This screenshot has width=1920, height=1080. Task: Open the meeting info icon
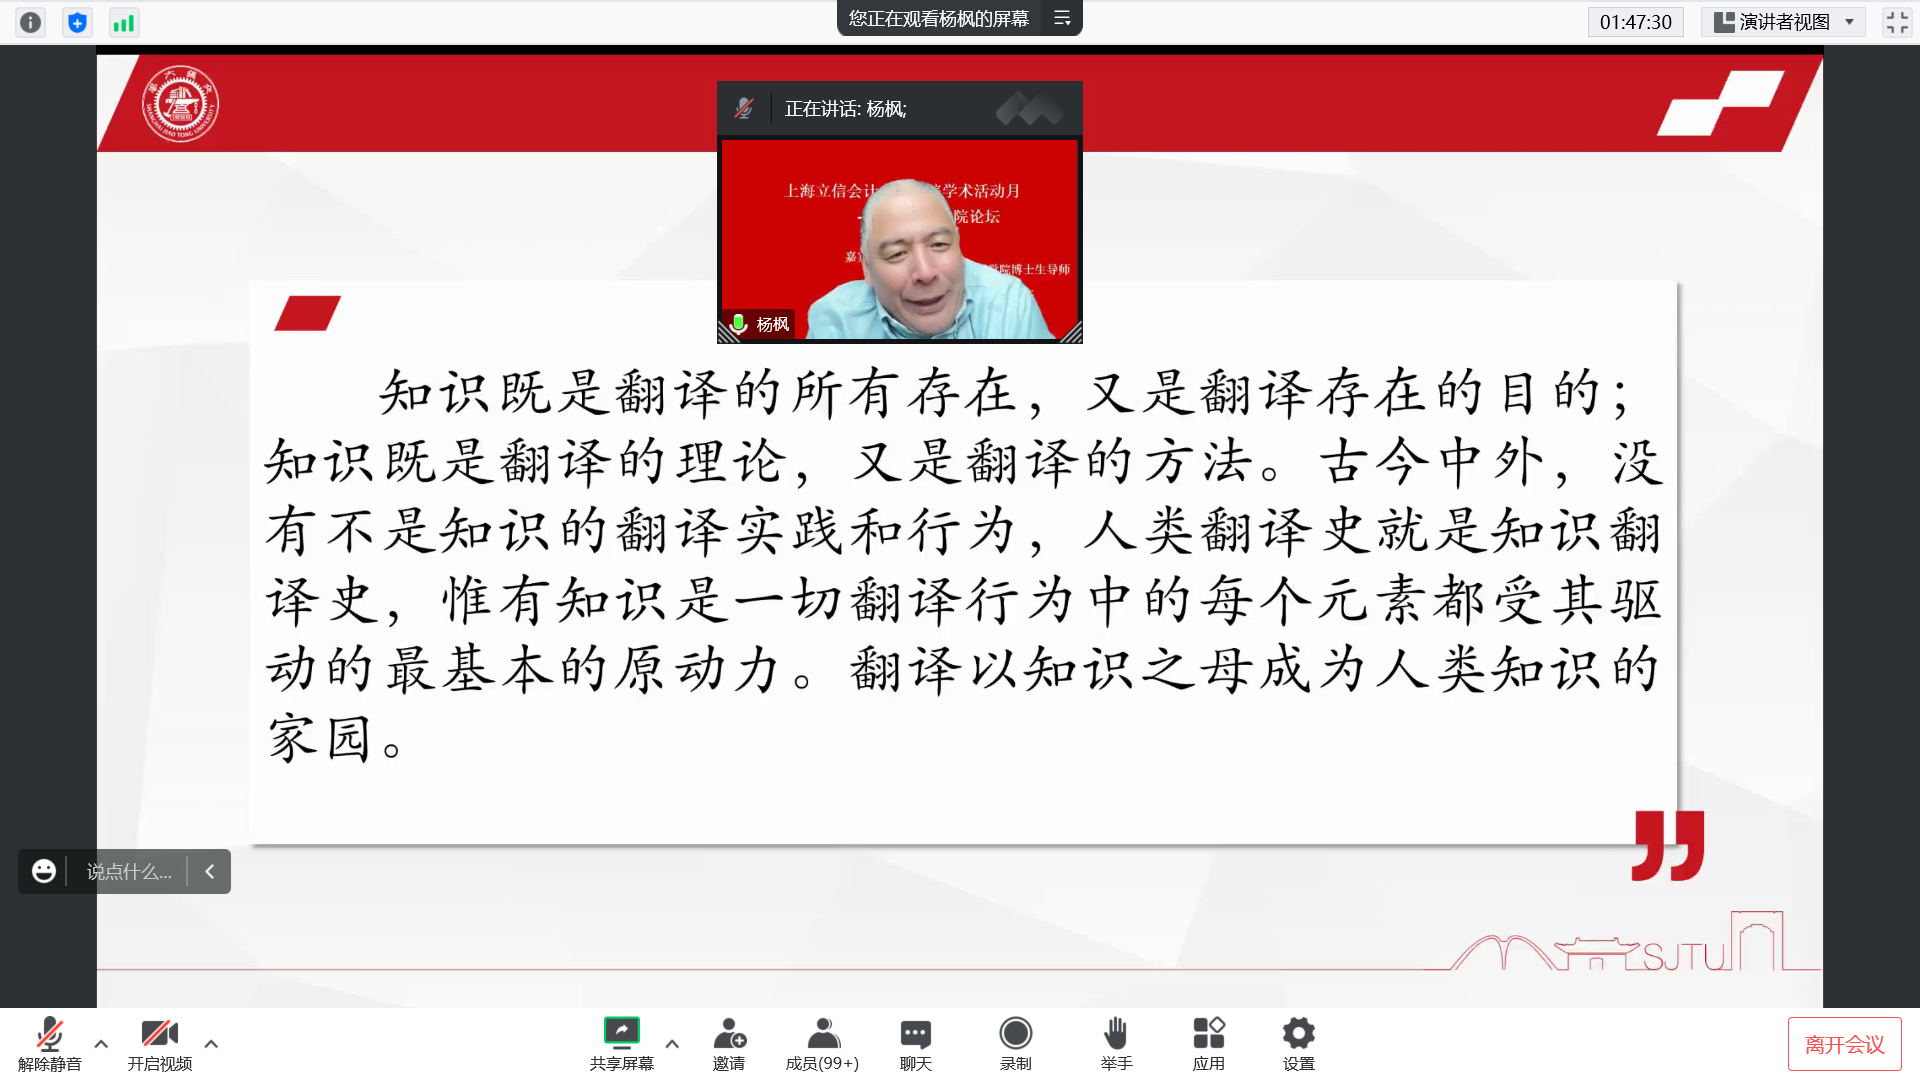coord(31,22)
